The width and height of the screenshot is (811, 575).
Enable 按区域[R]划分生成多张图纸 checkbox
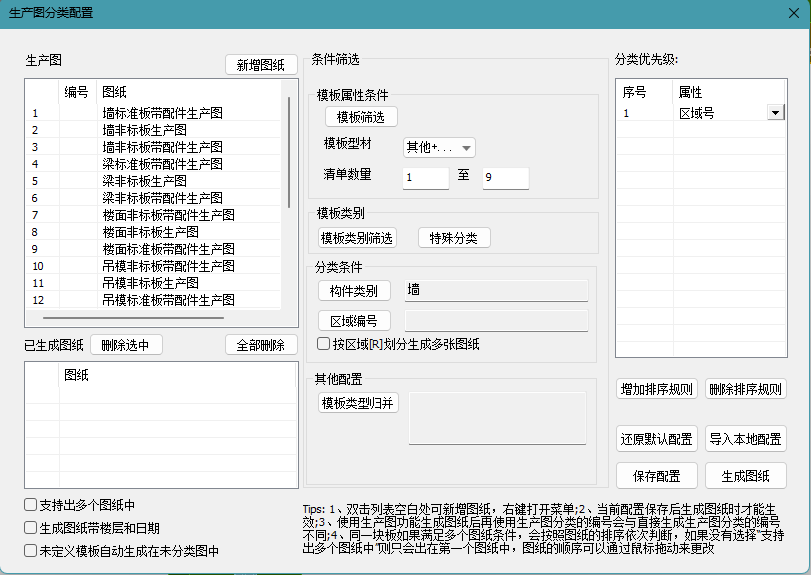[323, 344]
